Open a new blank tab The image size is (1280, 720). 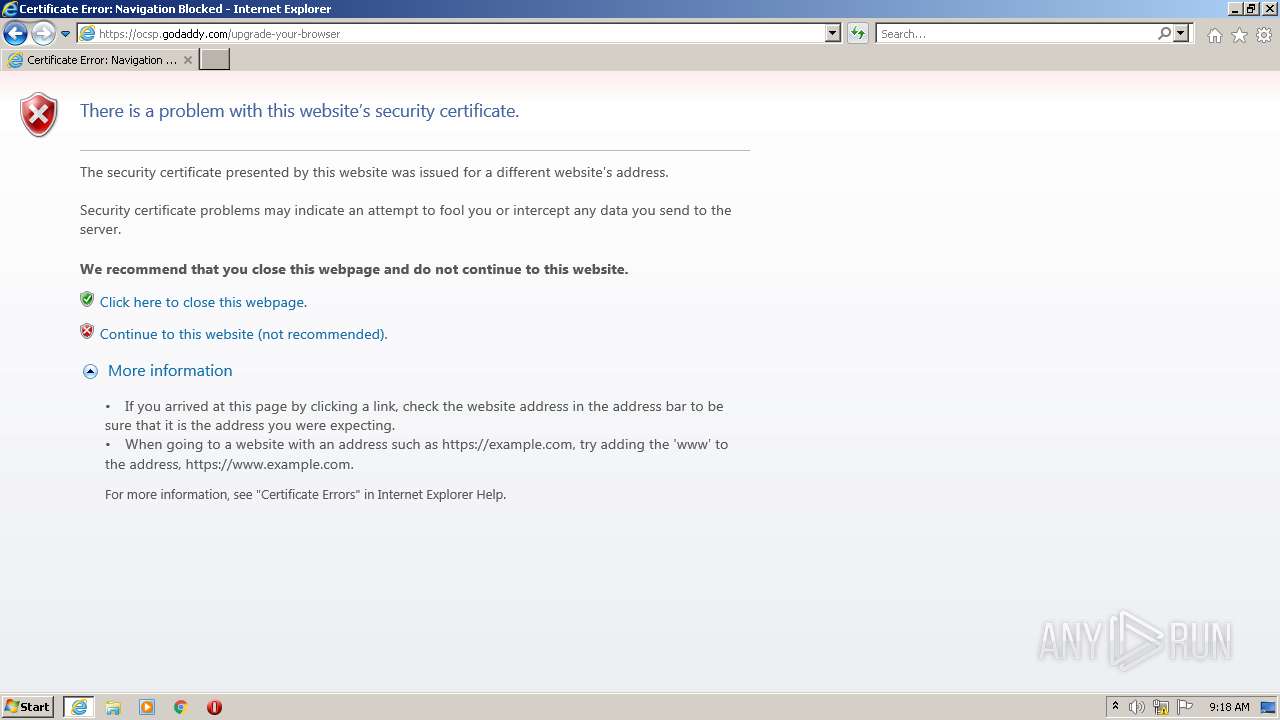215,60
